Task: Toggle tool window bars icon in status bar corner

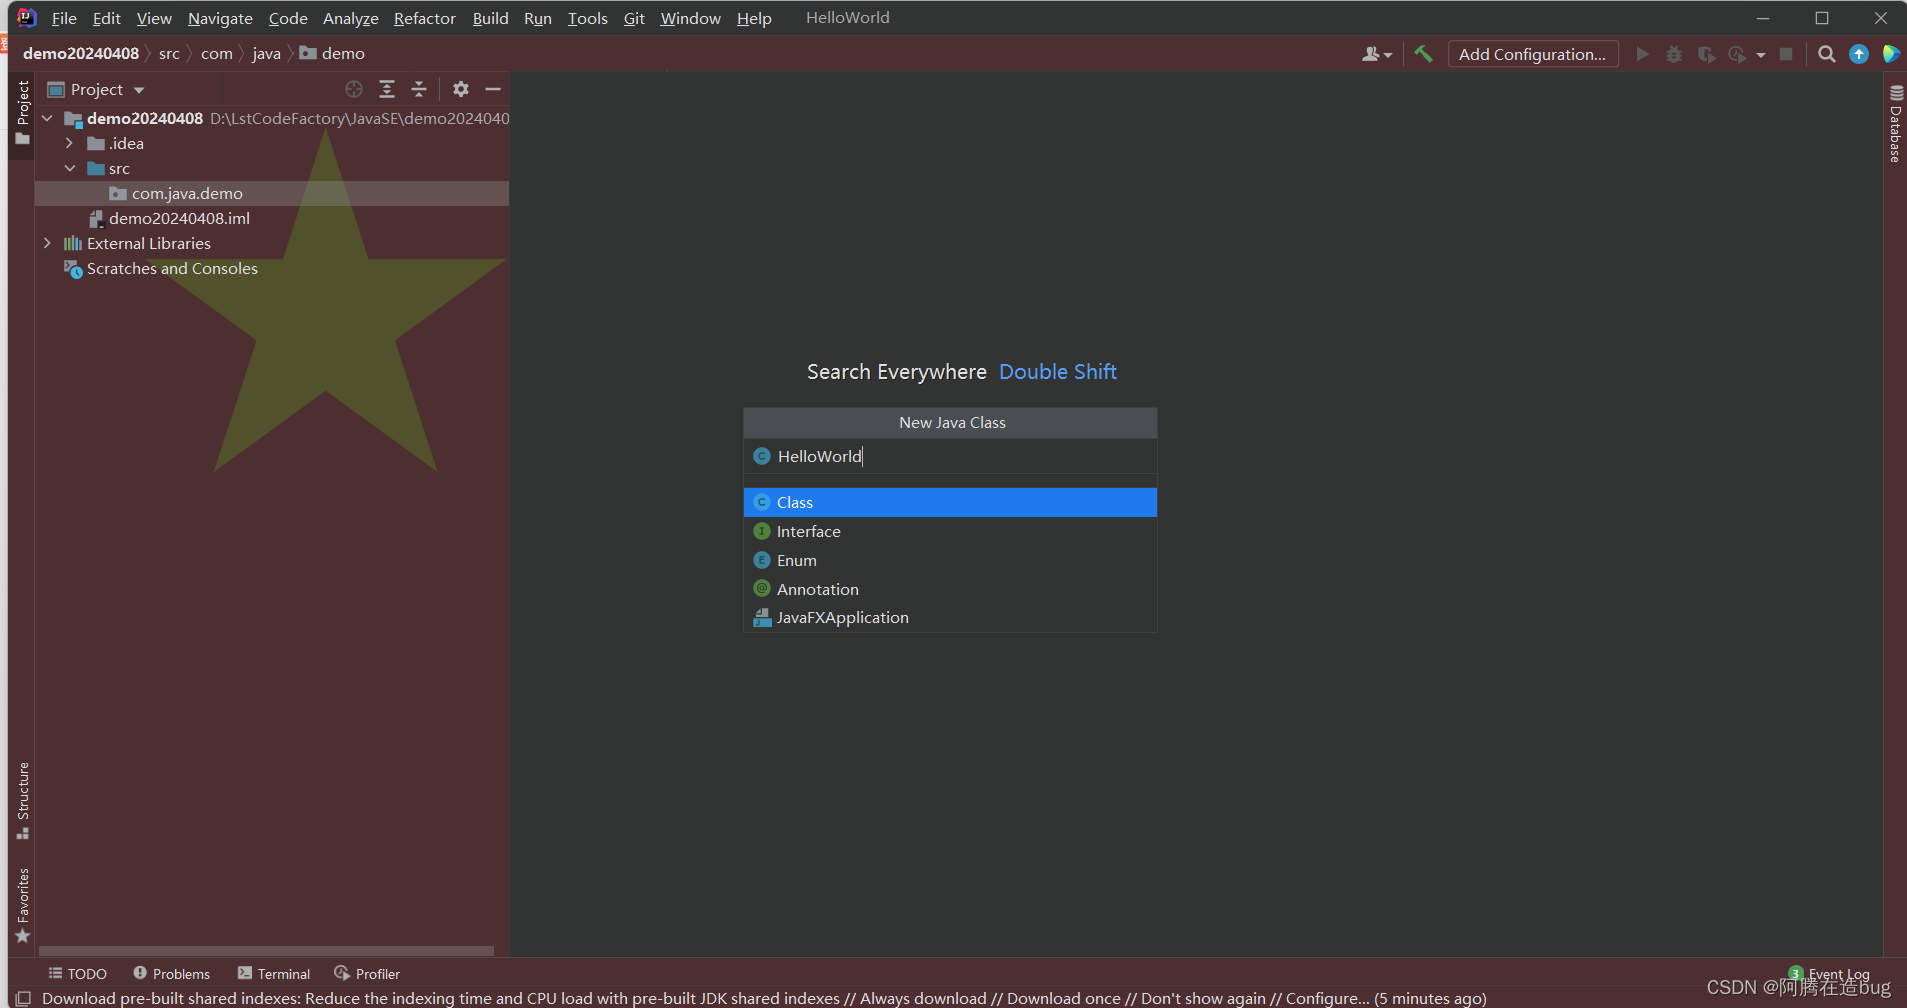Action: pyautogui.click(x=24, y=998)
